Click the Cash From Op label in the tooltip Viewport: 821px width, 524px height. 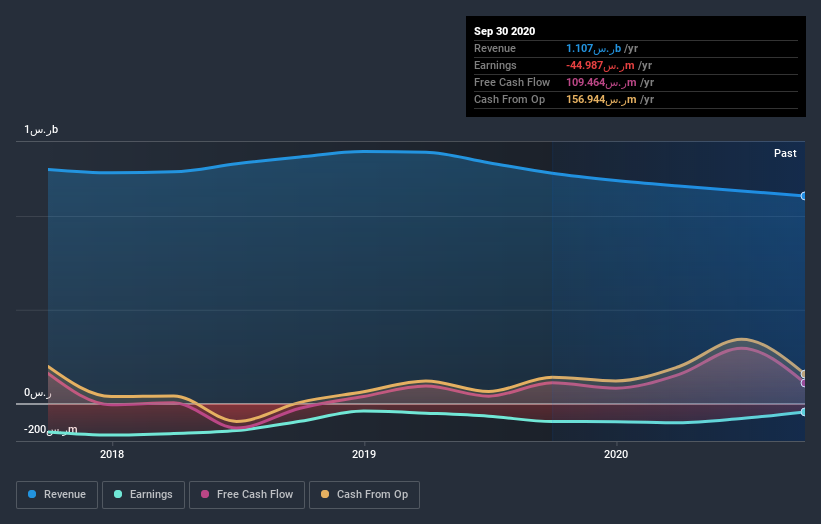(x=509, y=99)
